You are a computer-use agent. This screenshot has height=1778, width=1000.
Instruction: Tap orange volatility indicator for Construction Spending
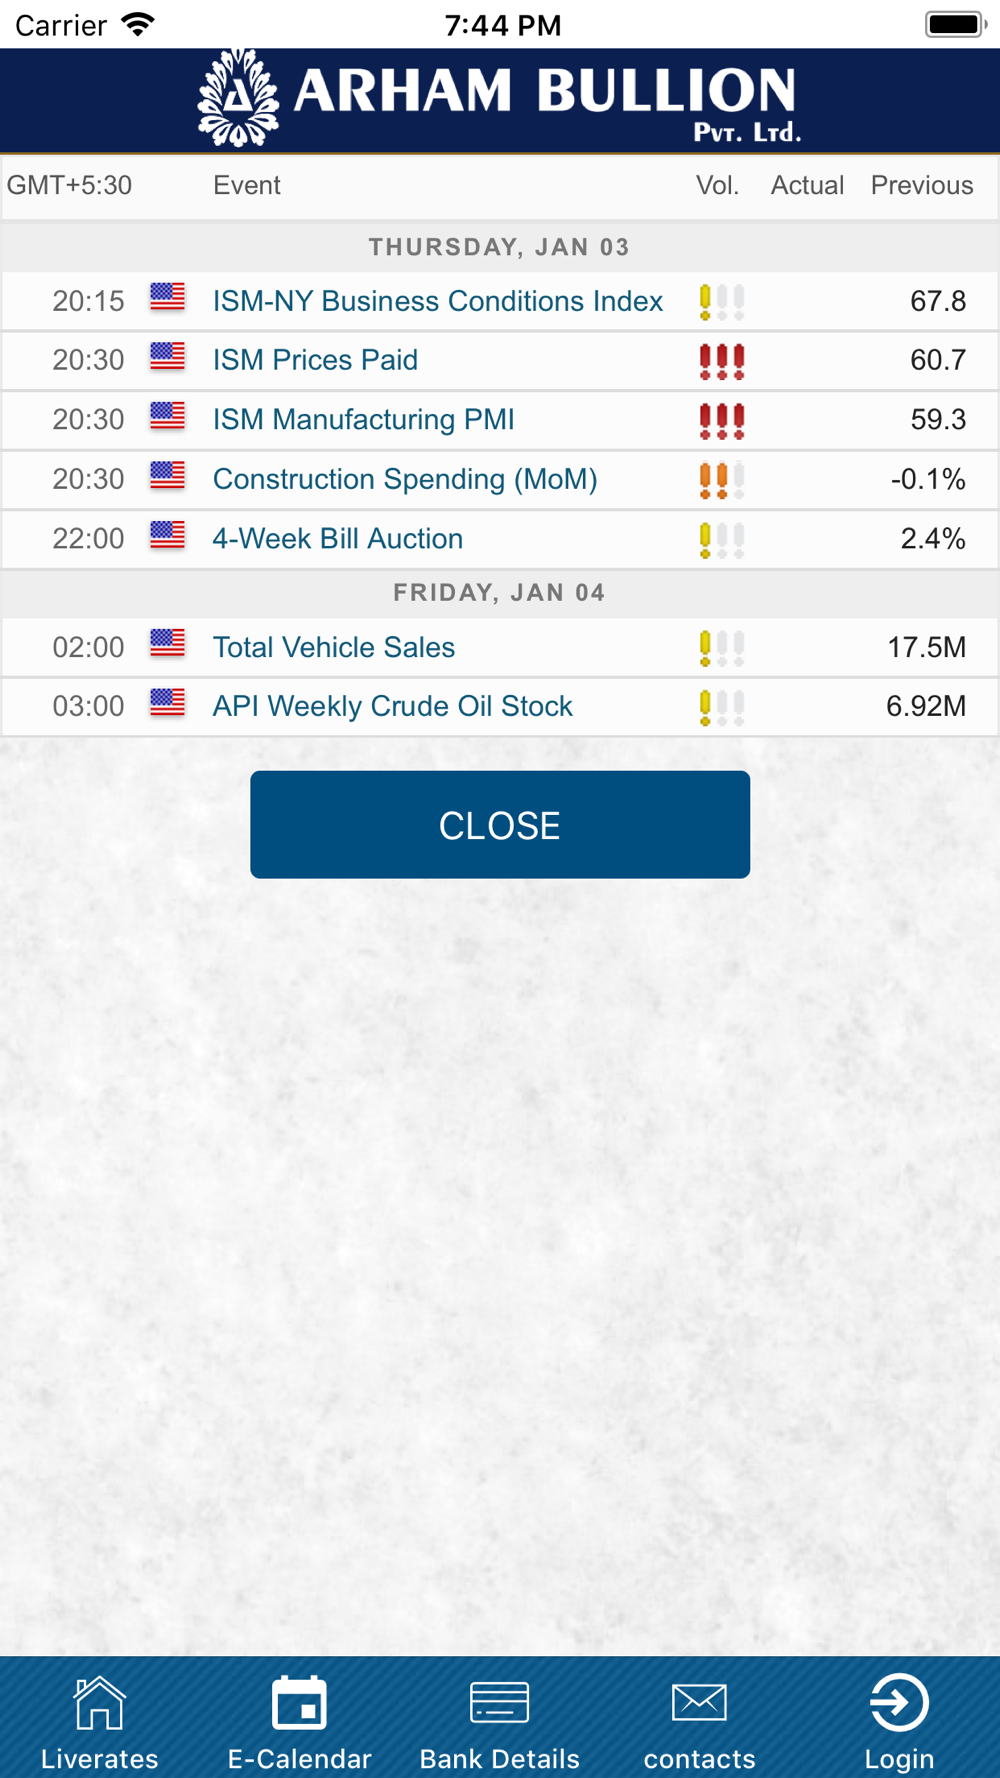point(721,480)
